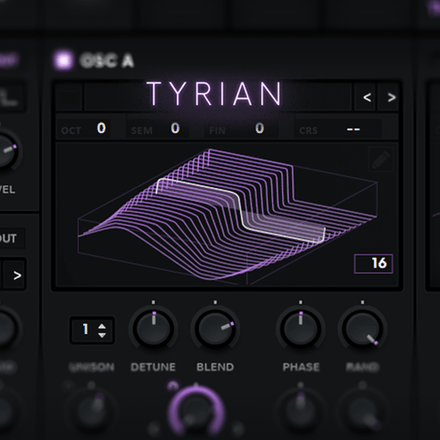
Task: Select previous wavetable with left arrow
Action: tap(367, 97)
